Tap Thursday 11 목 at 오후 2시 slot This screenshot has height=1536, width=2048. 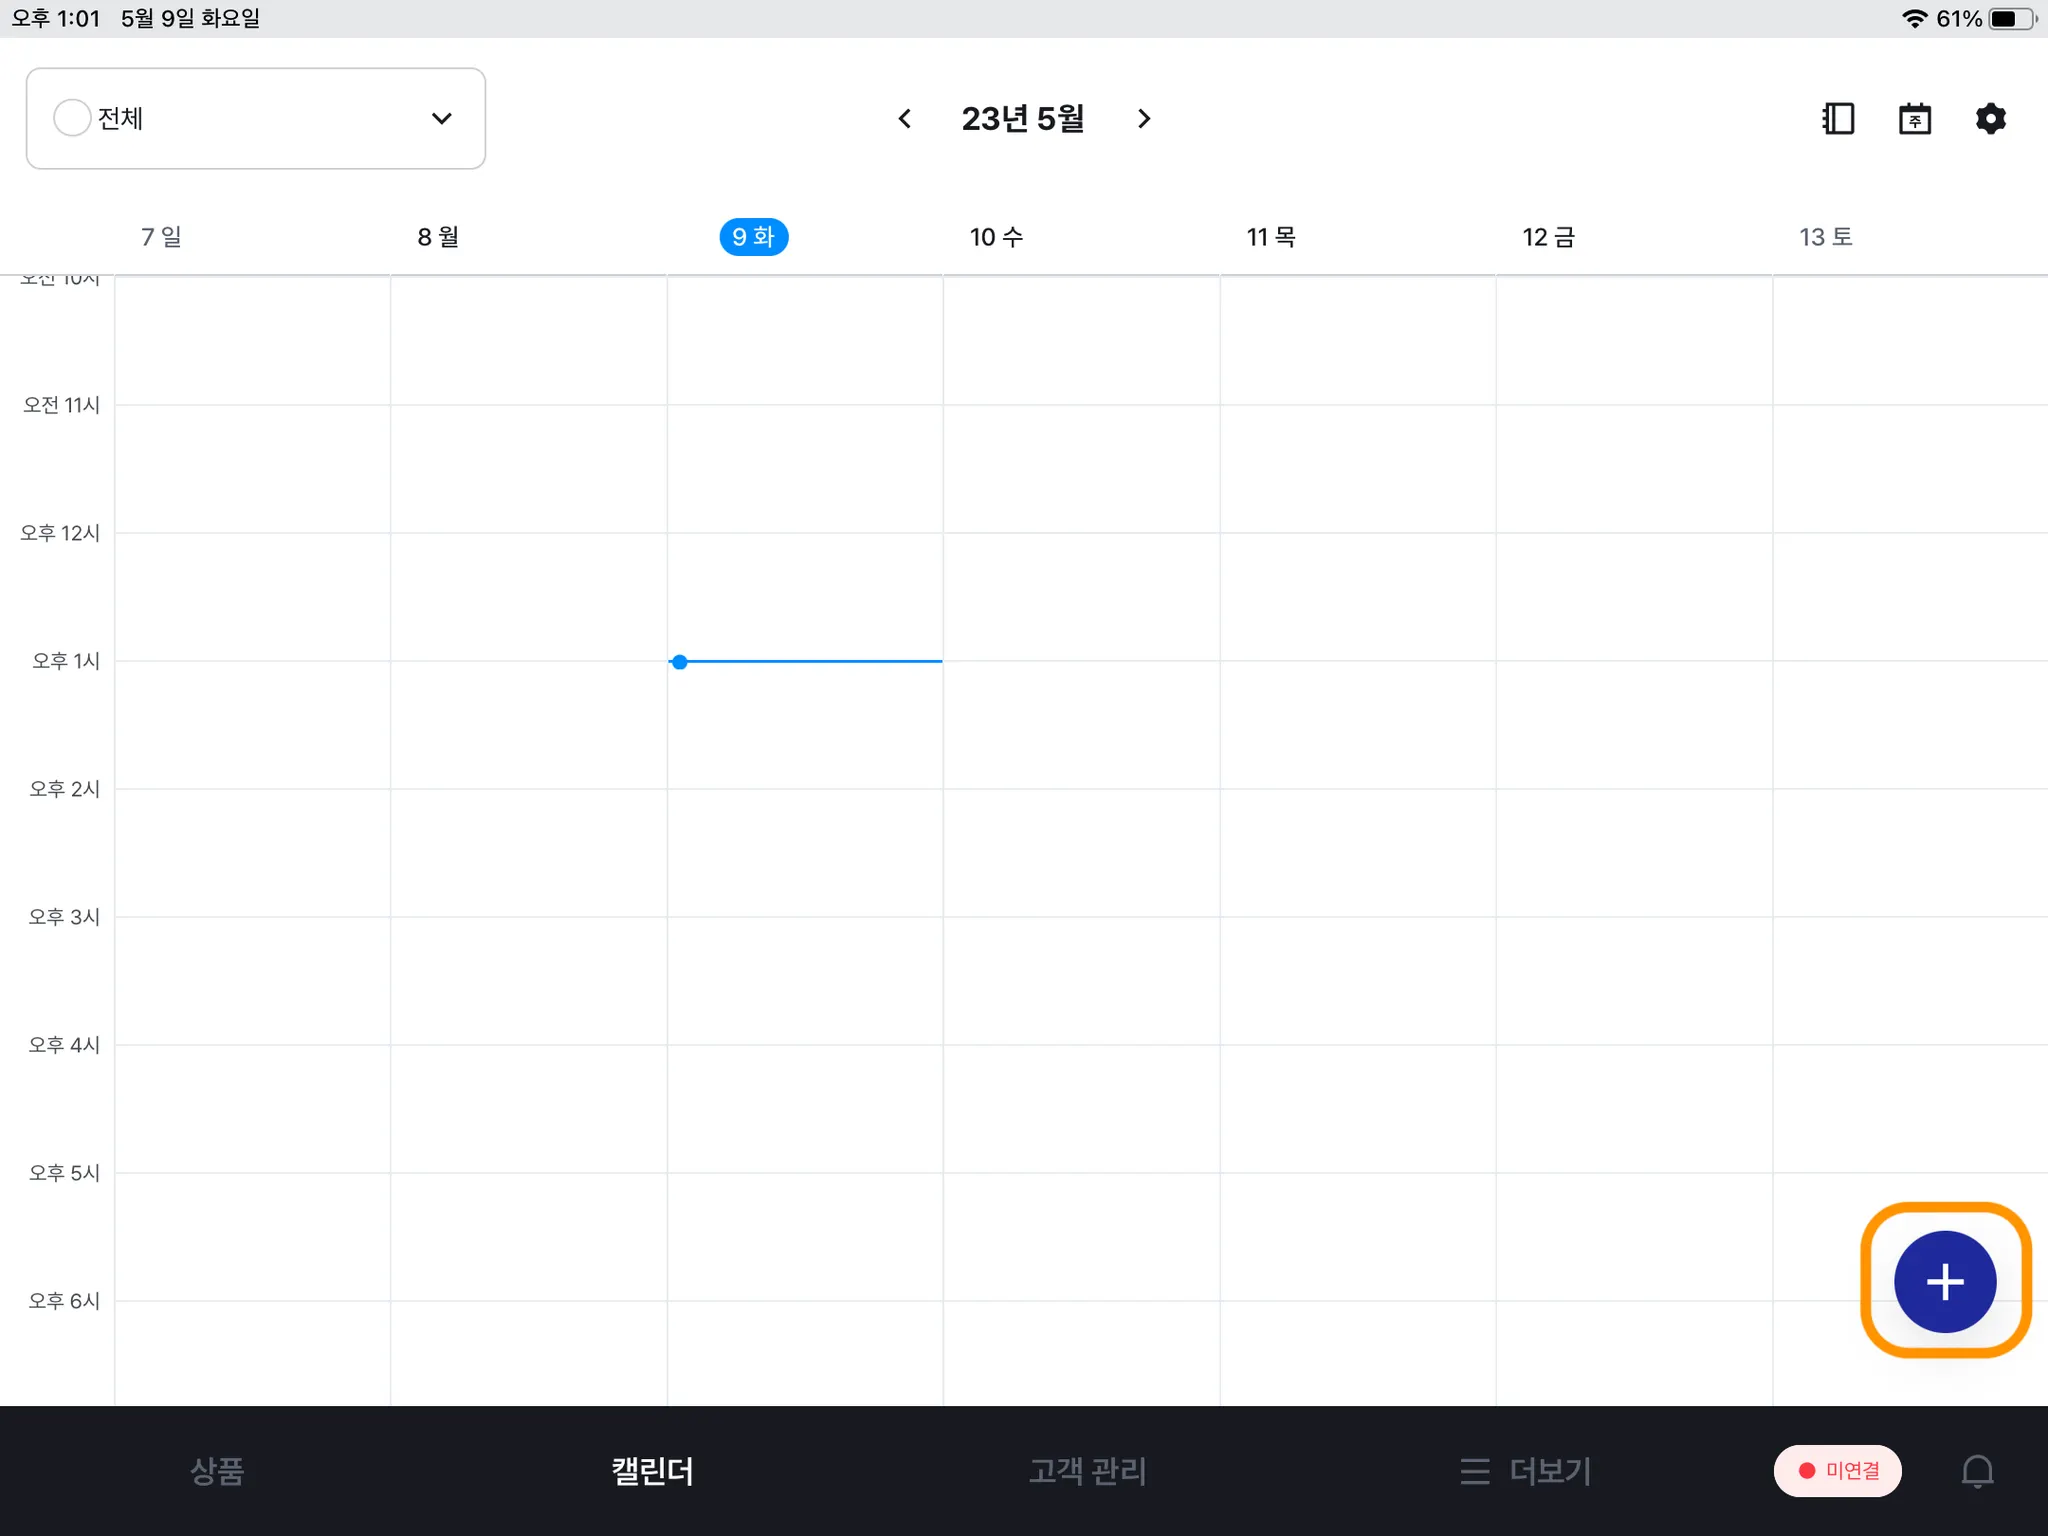click(1357, 852)
